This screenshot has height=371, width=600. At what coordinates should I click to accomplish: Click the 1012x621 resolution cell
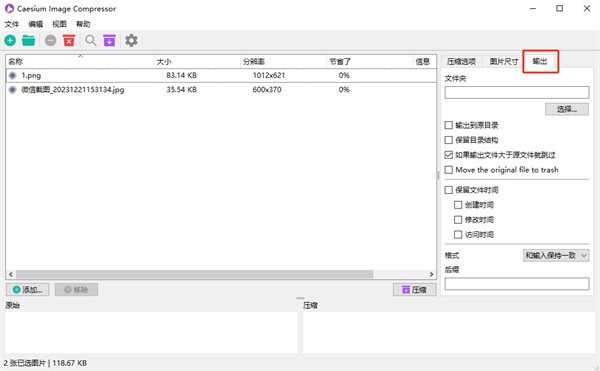click(x=269, y=75)
